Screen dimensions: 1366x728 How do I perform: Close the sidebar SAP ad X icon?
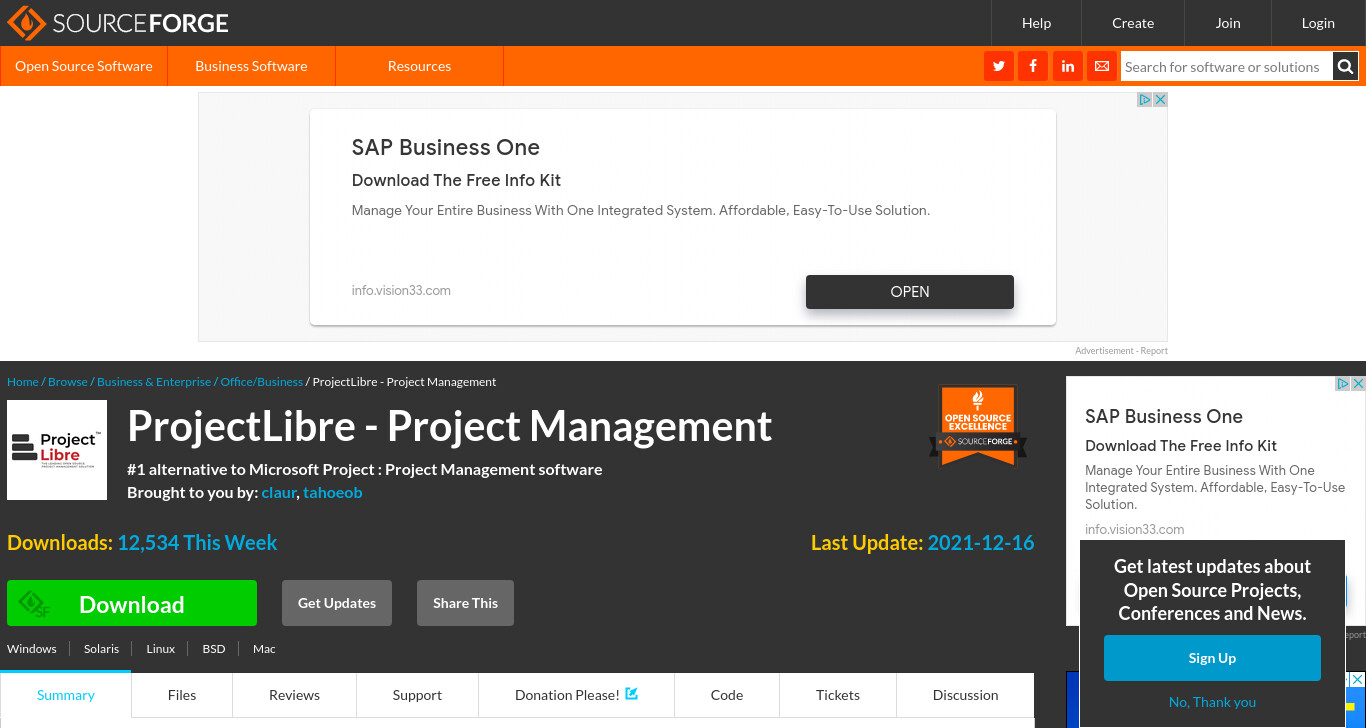click(1358, 384)
